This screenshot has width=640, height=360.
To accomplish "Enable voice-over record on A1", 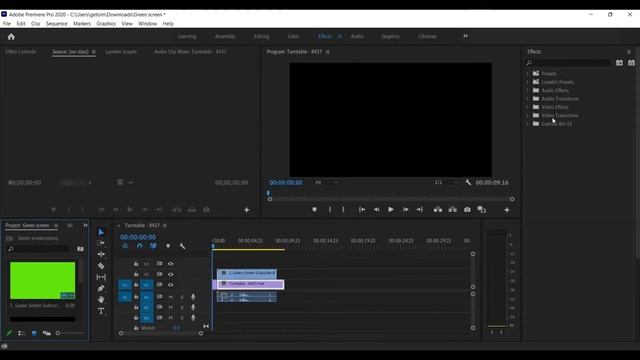I will point(193,297).
